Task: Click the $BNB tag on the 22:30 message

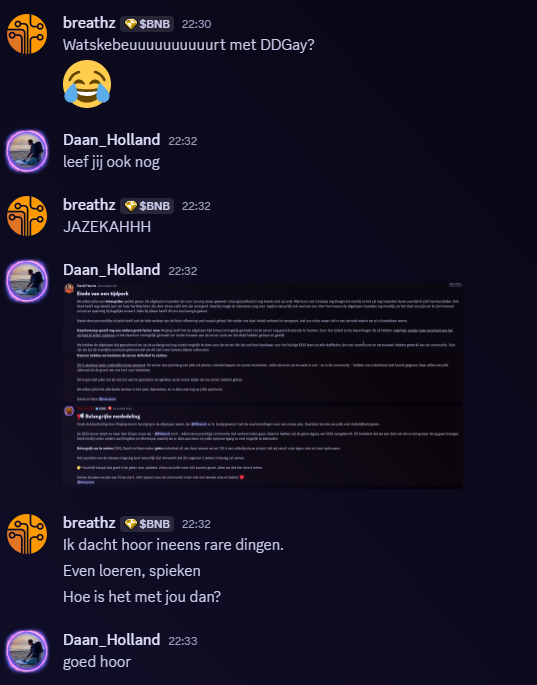Action: tap(147, 24)
